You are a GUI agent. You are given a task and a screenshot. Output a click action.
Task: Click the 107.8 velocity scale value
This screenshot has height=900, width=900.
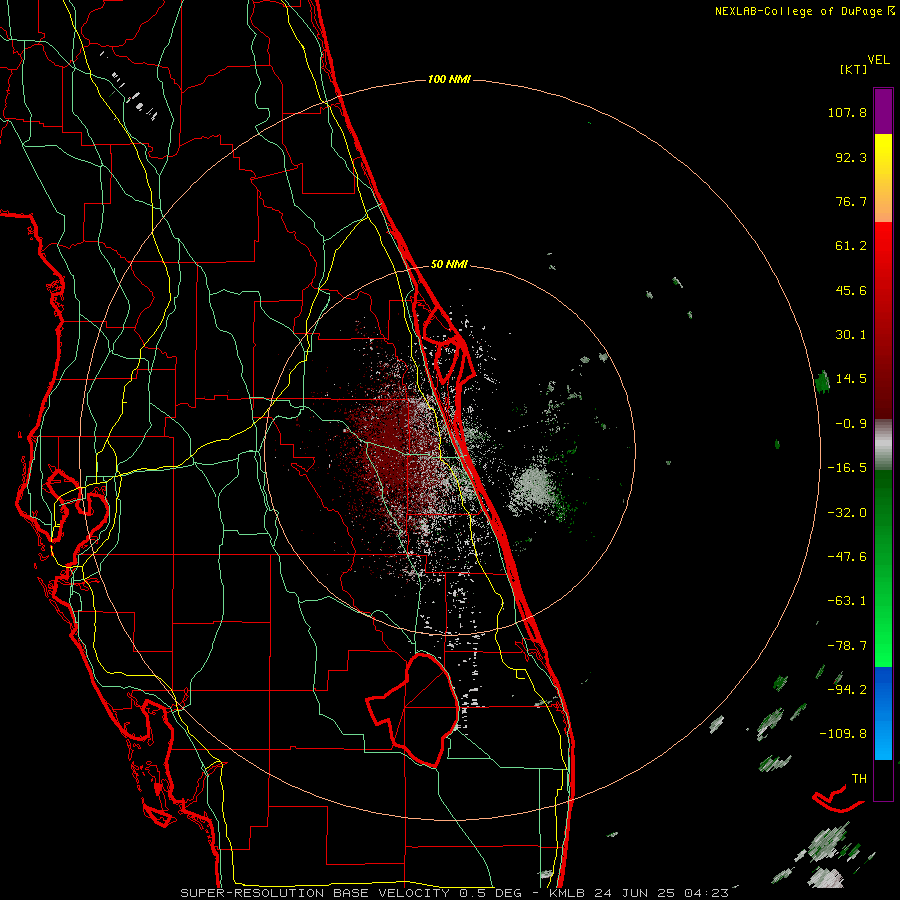[x=847, y=113]
